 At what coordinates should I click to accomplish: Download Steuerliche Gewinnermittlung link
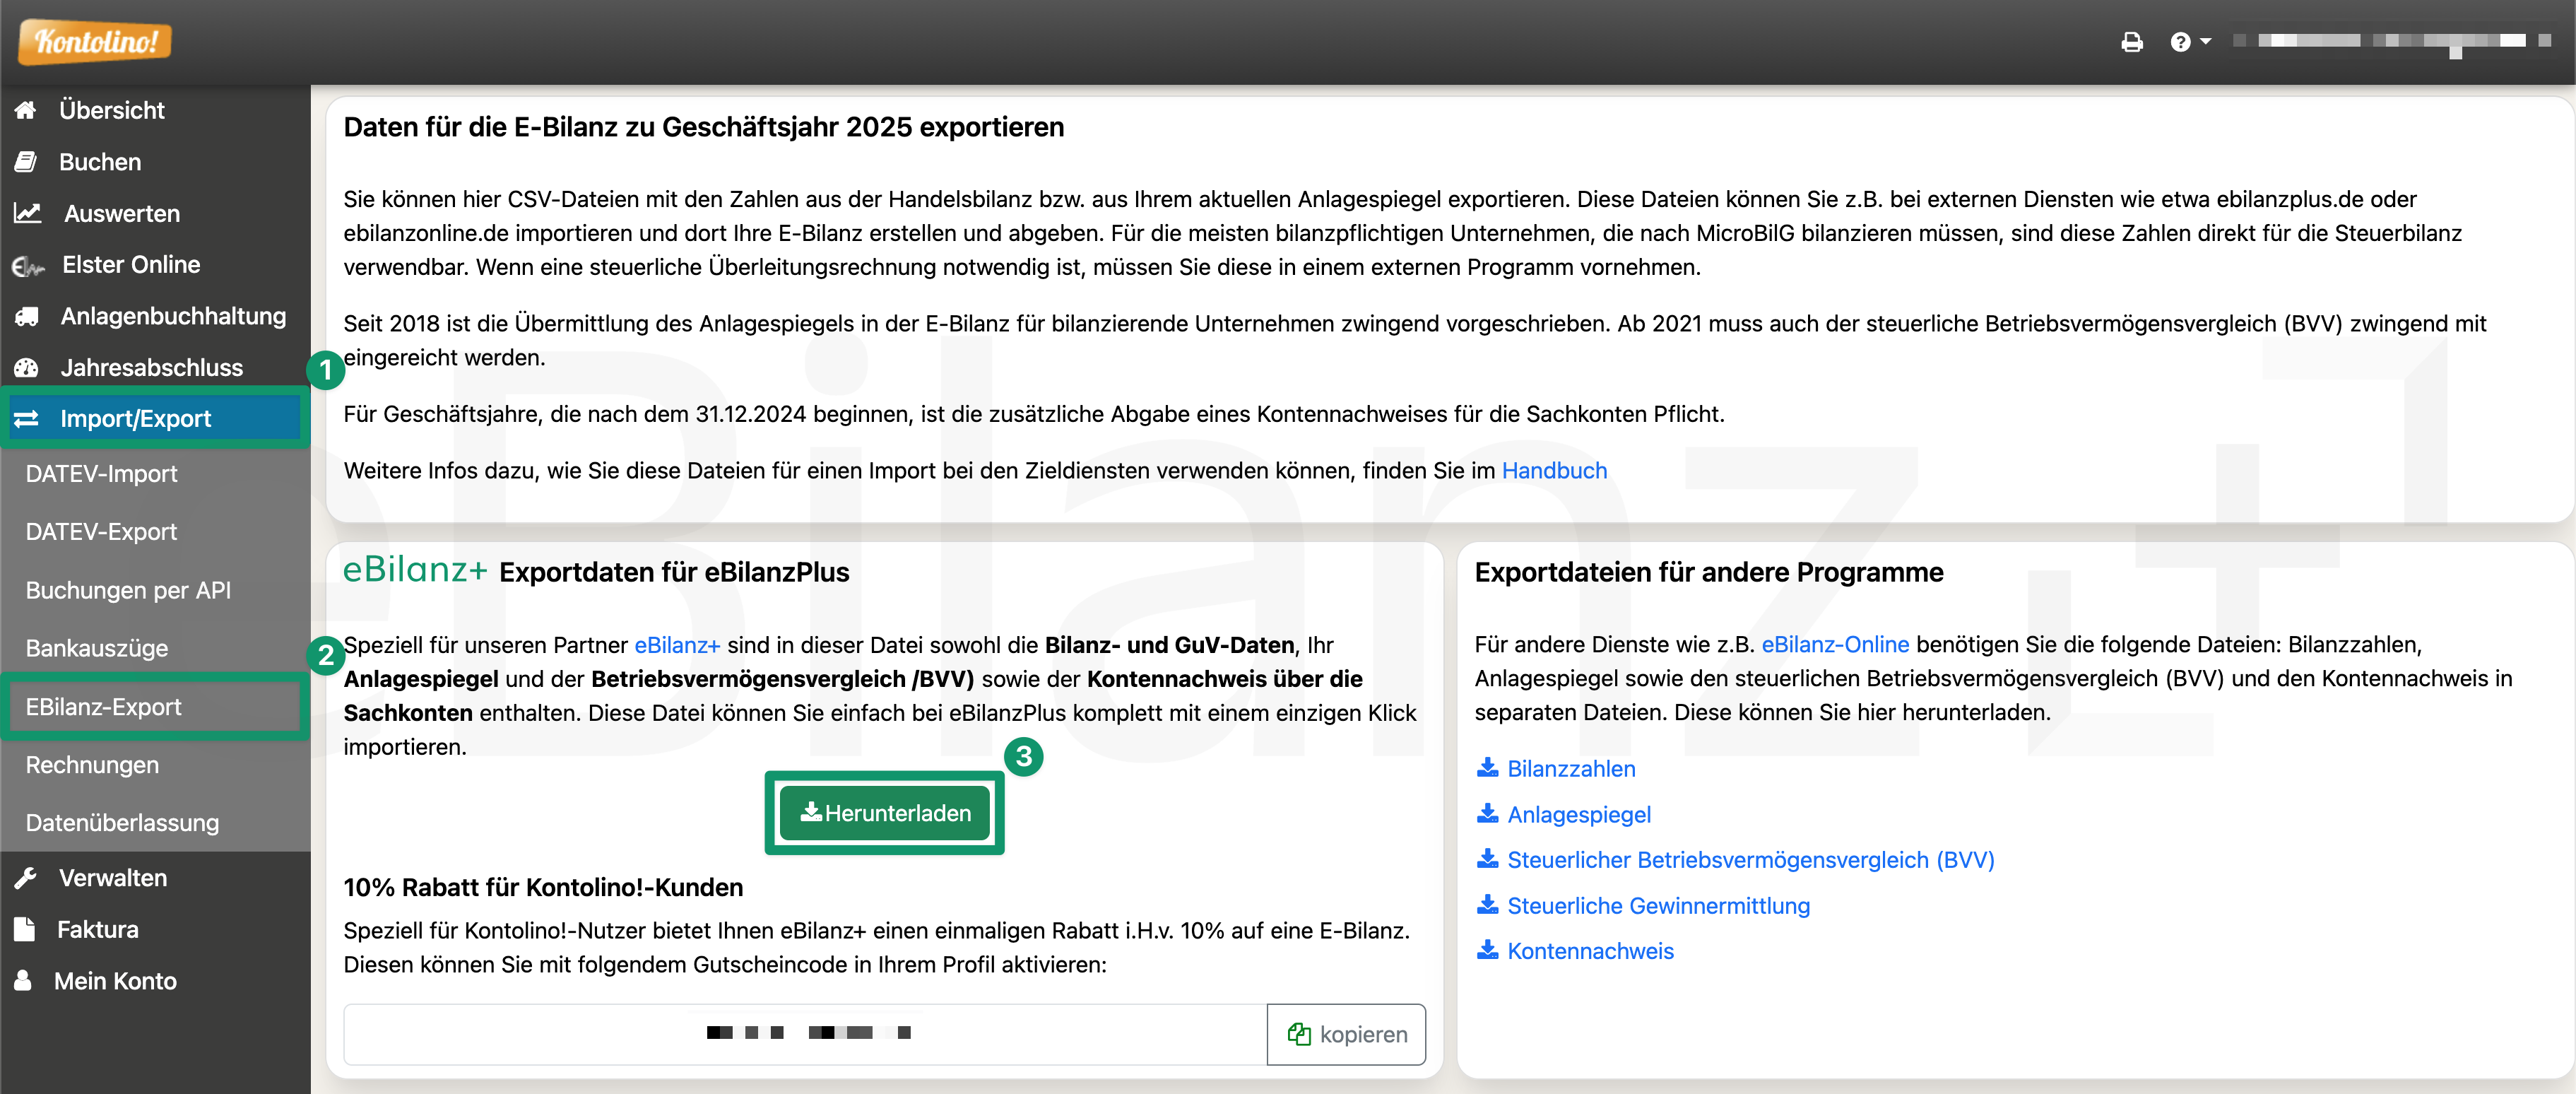1658,905
